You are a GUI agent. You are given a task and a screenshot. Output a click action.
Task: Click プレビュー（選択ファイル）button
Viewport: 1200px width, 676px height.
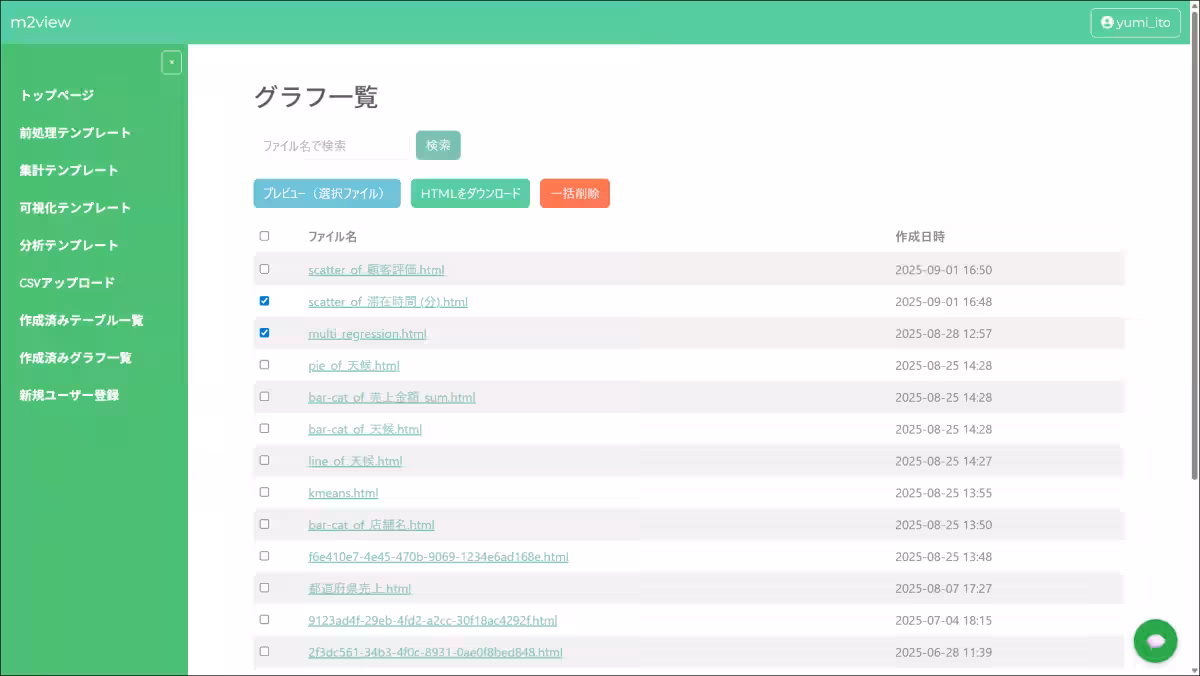326,194
